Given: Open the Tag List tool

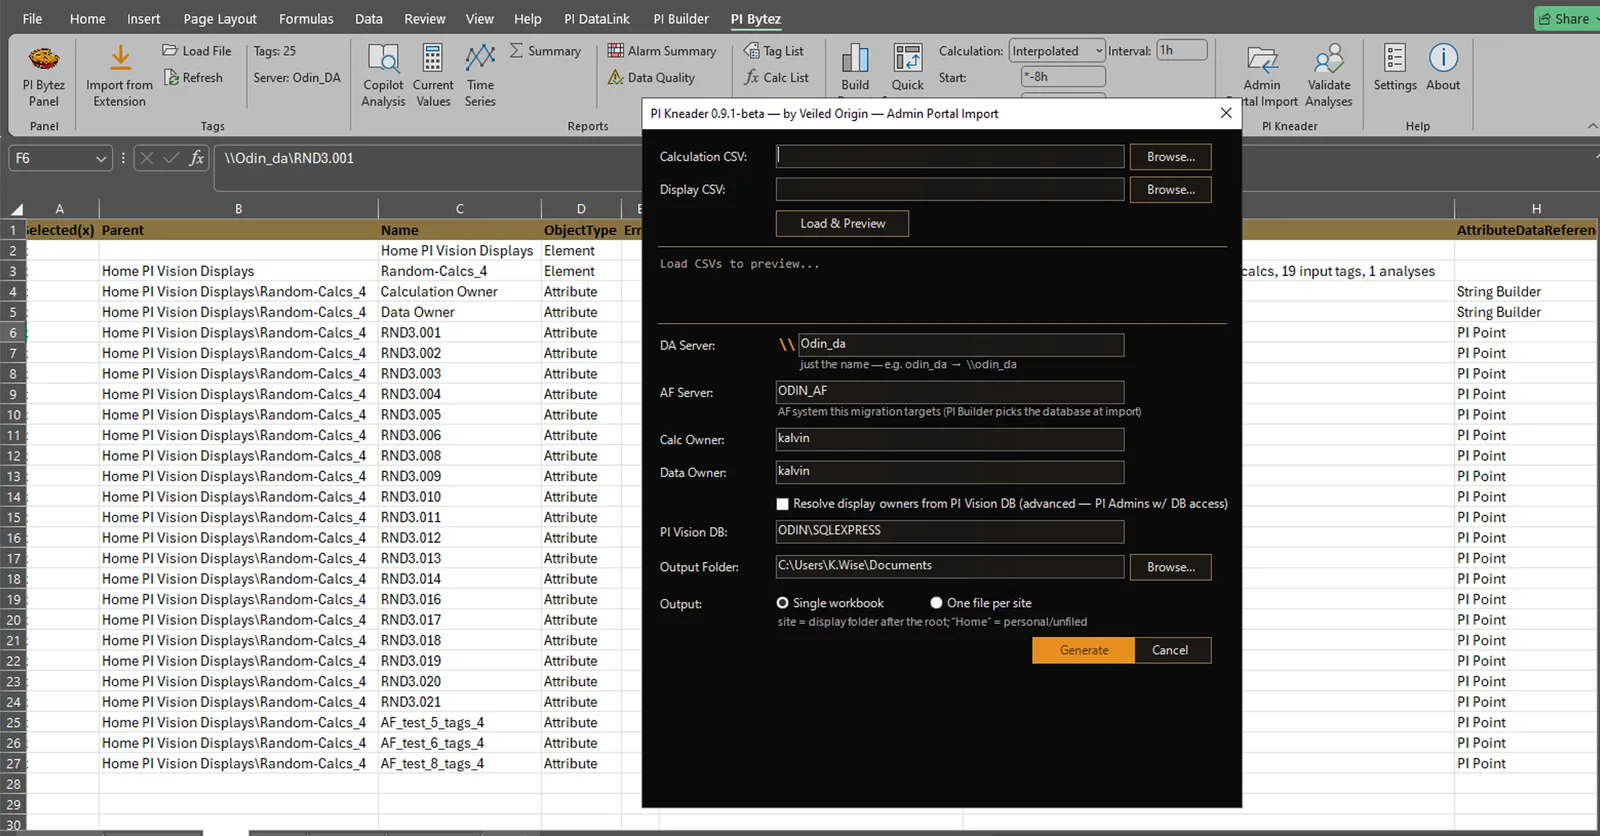Looking at the screenshot, I should [773, 51].
